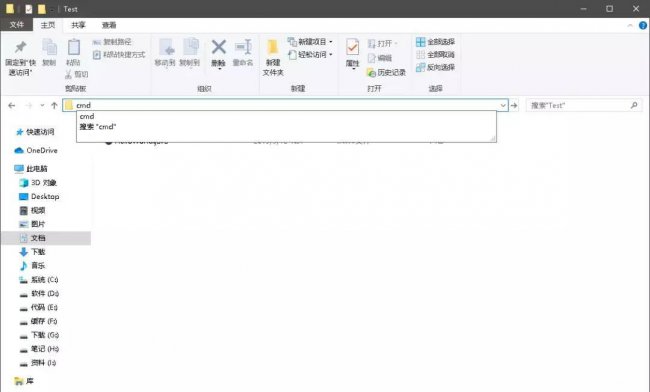Click the Properties (属性) icon

[x=352, y=47]
